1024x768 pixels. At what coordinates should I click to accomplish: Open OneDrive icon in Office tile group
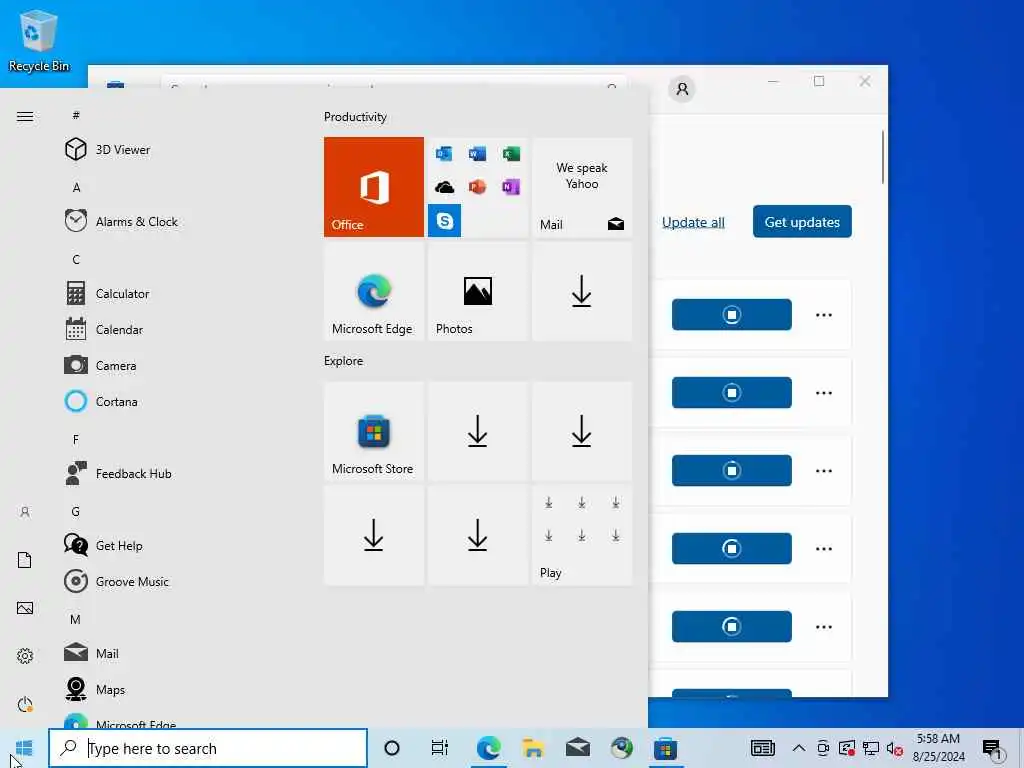tap(444, 187)
